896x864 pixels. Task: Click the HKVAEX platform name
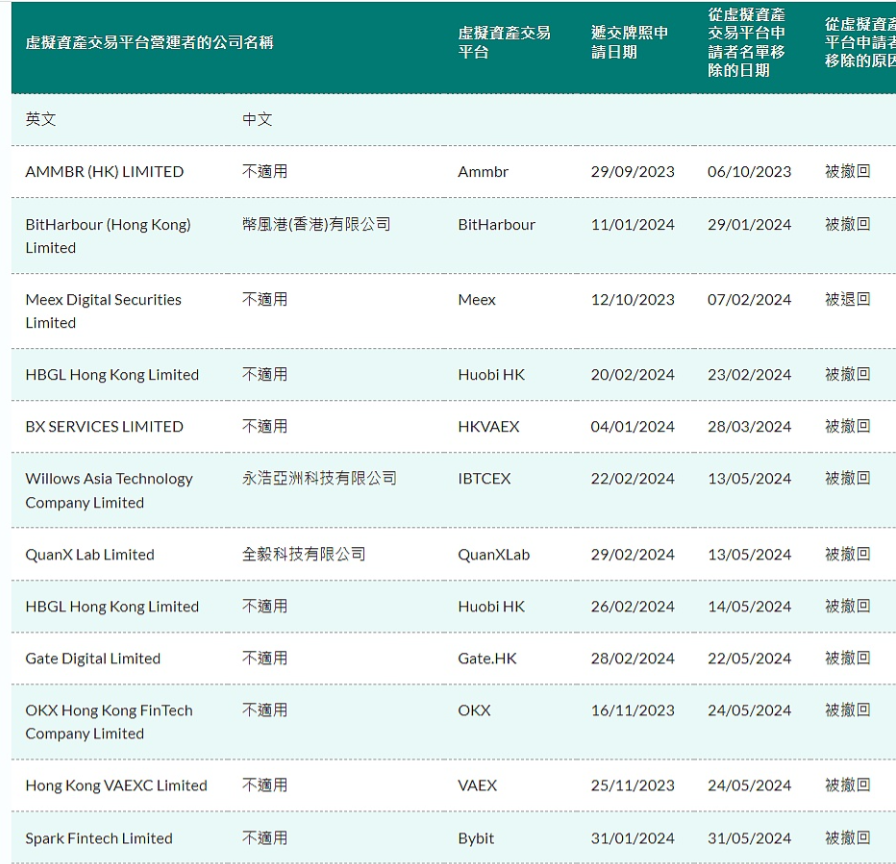pyautogui.click(x=488, y=427)
